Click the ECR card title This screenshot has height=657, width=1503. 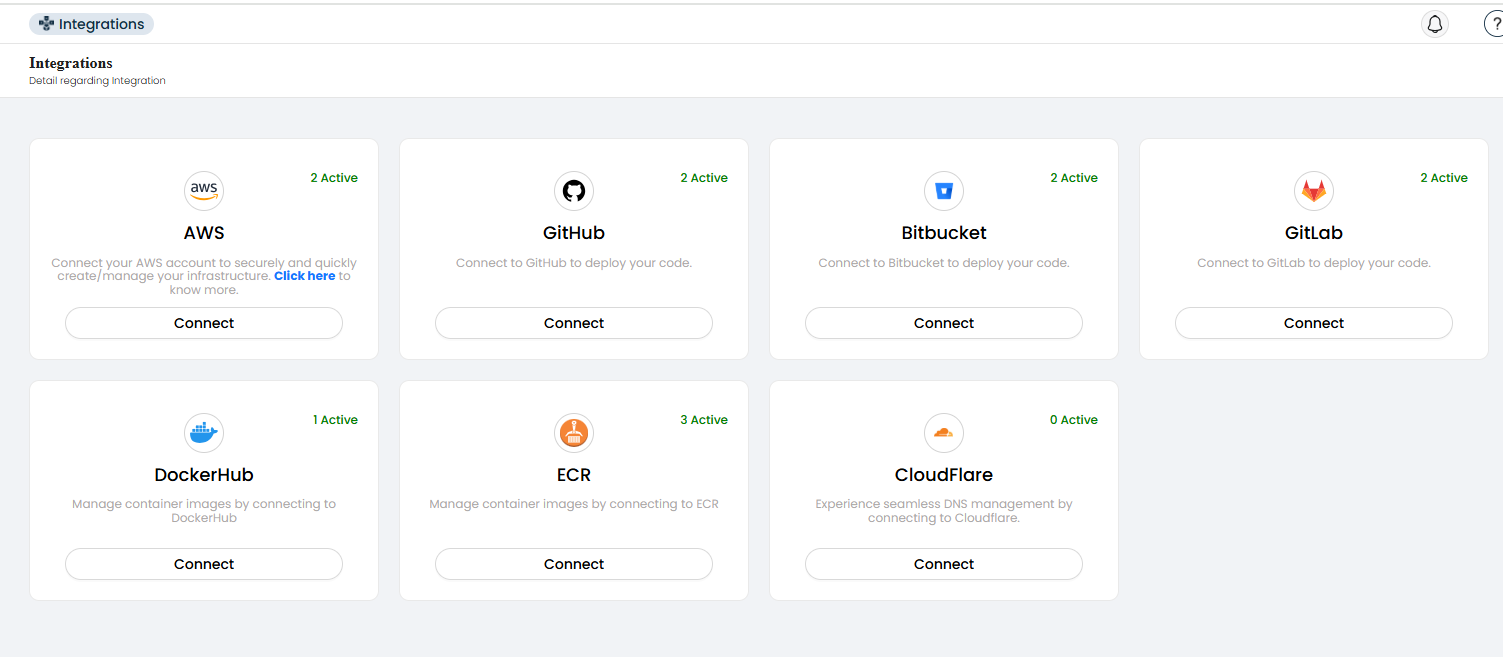574,475
